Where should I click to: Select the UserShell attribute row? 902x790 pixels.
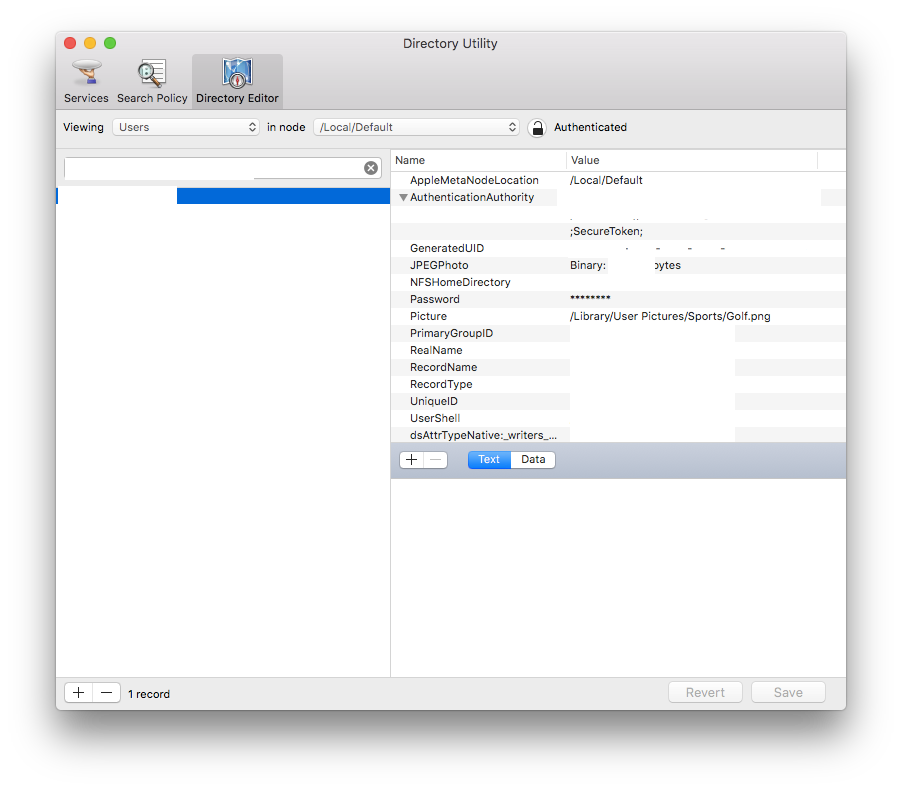618,418
